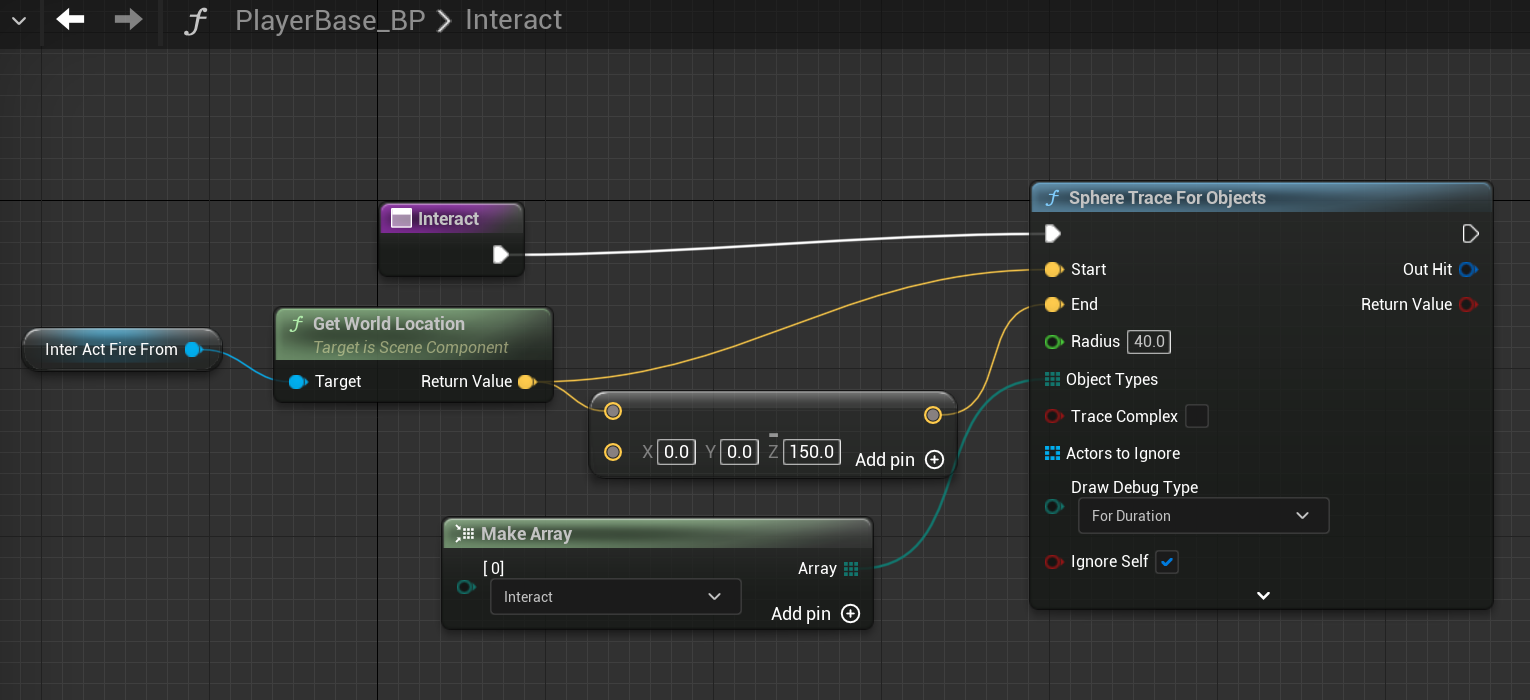Navigate forward with the right arrow
The height and width of the screenshot is (700, 1530).
tap(128, 19)
